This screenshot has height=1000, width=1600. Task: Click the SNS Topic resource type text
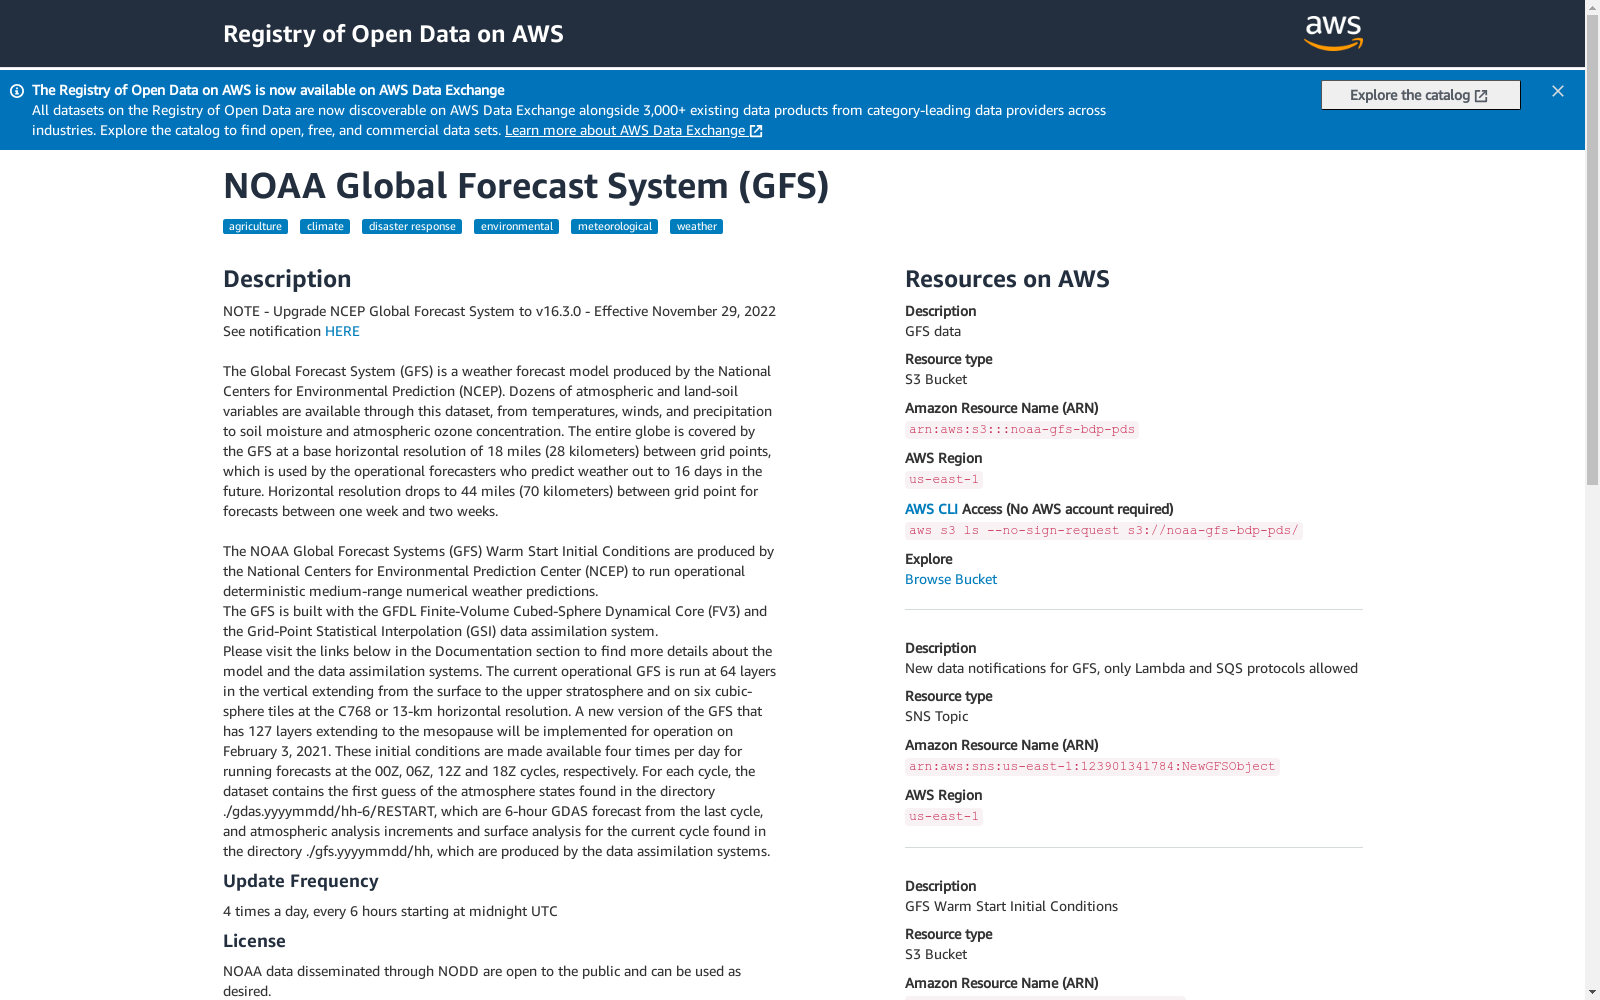tap(937, 716)
